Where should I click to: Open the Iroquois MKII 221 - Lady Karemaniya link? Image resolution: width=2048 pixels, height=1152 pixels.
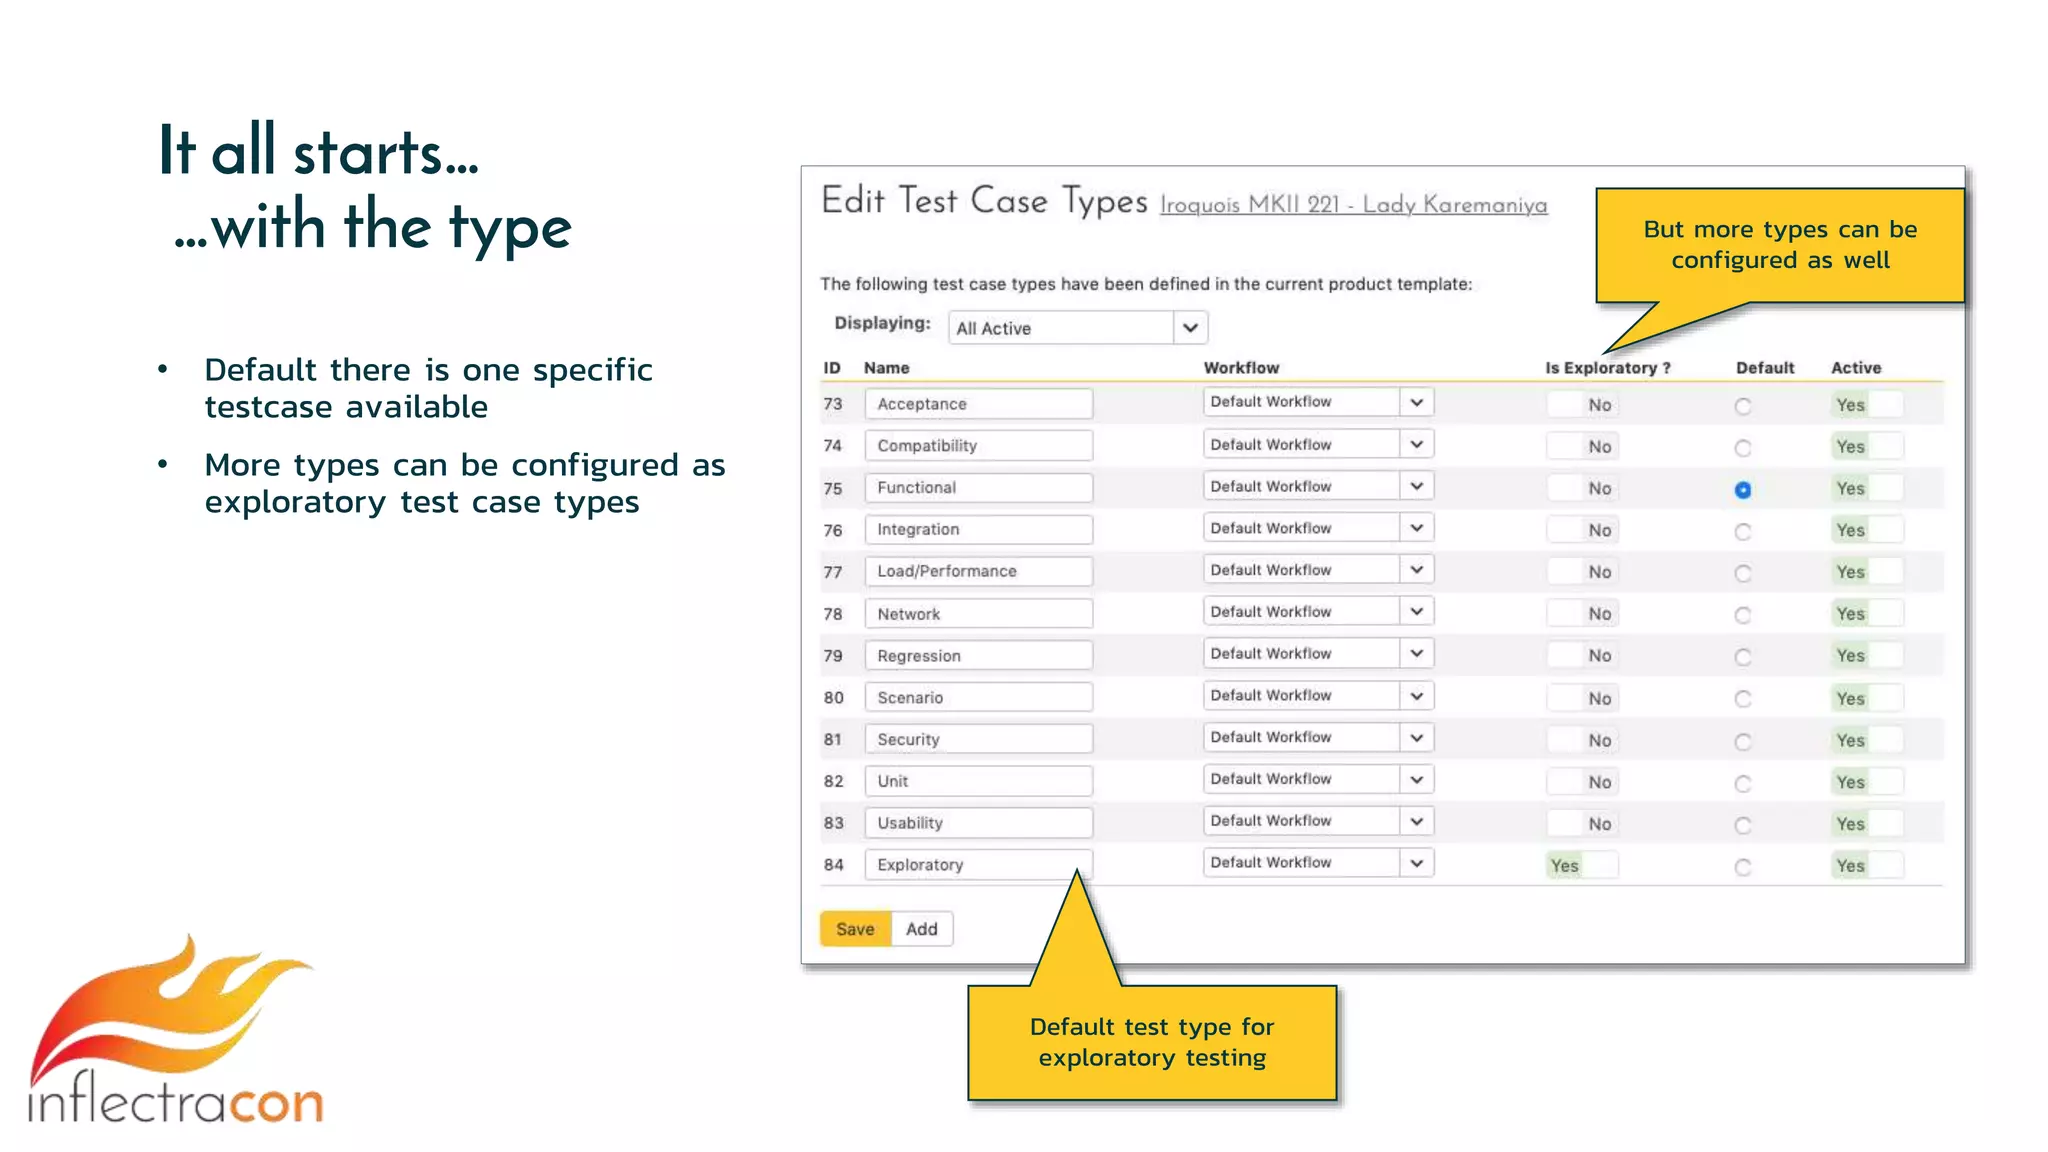pos(1353,205)
